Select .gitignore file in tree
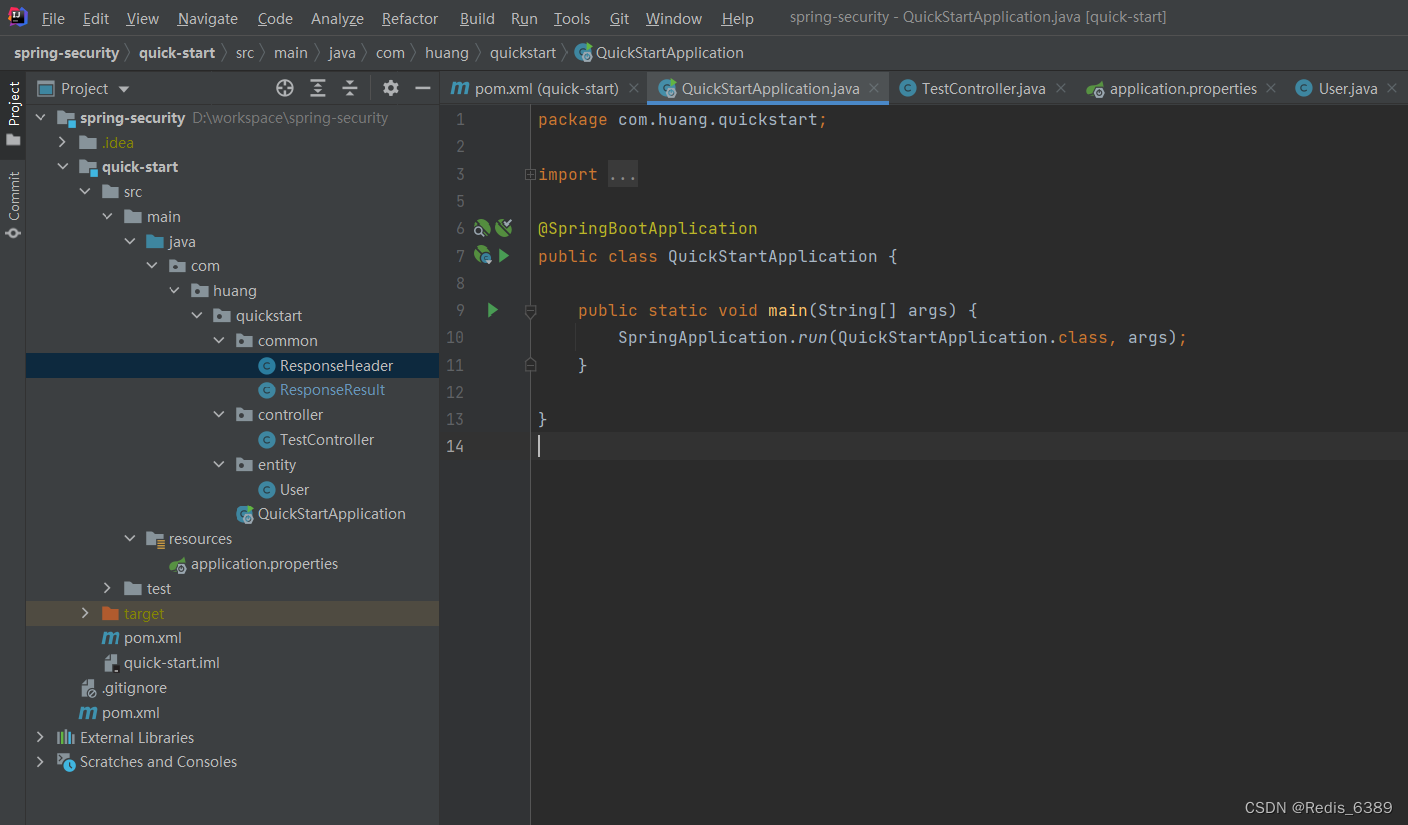 pyautogui.click(x=134, y=688)
